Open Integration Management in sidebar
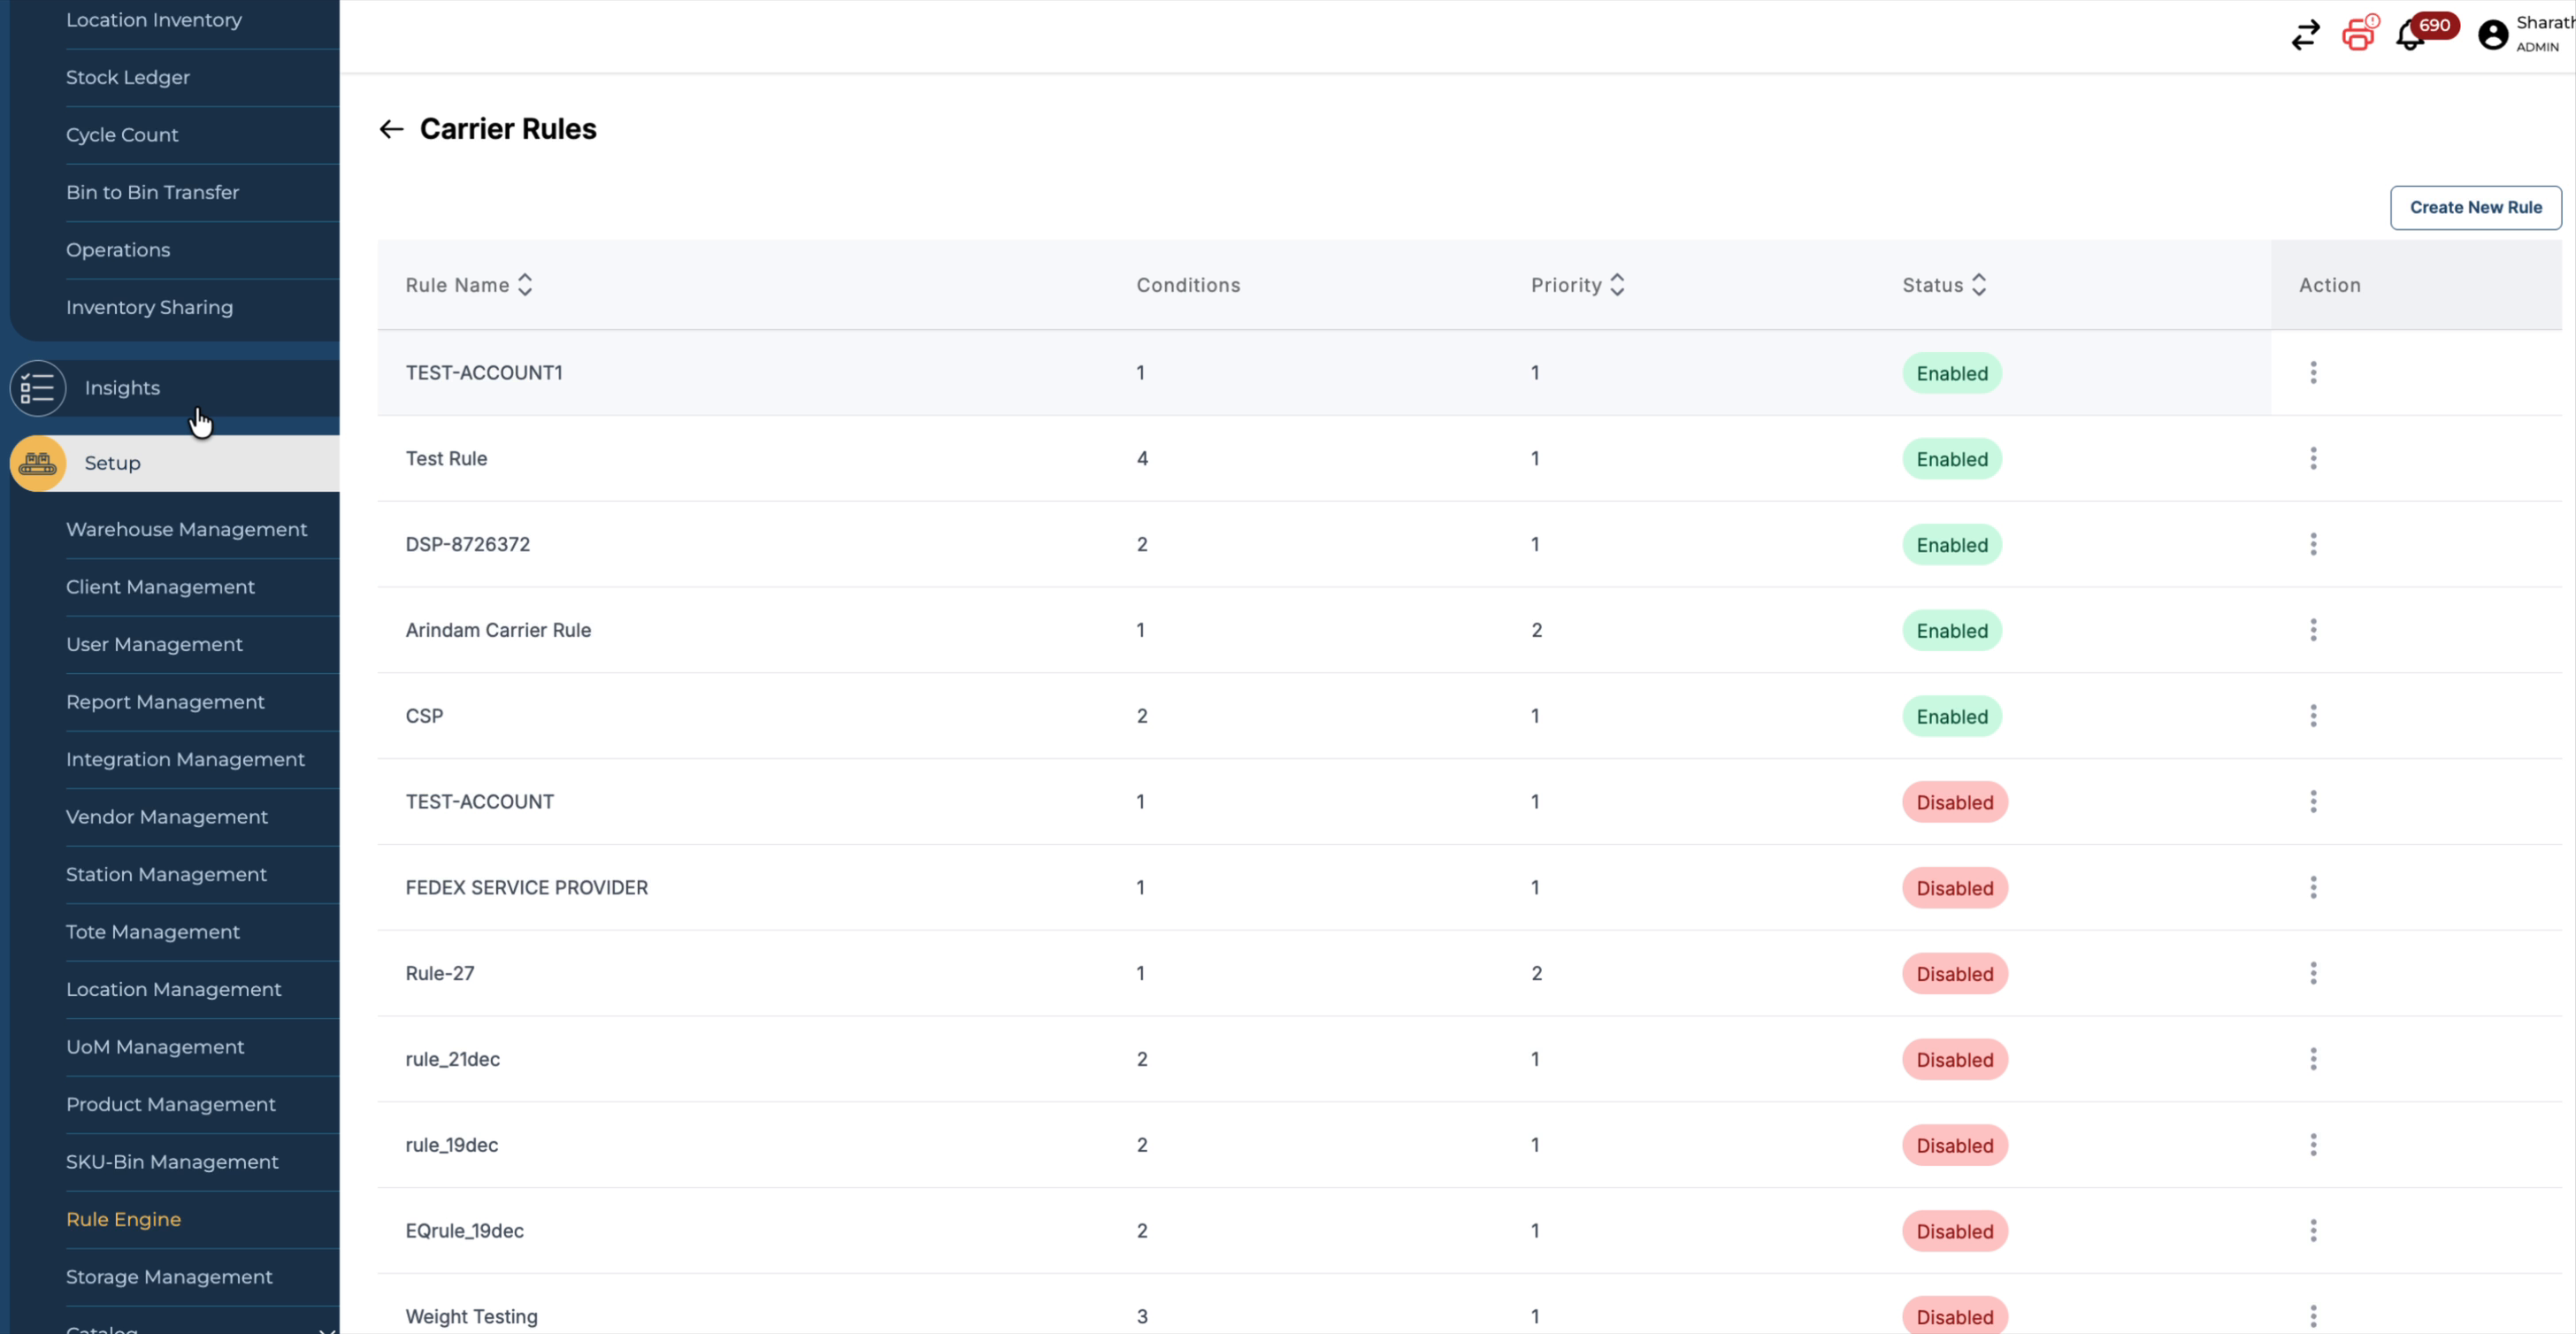 click(186, 760)
